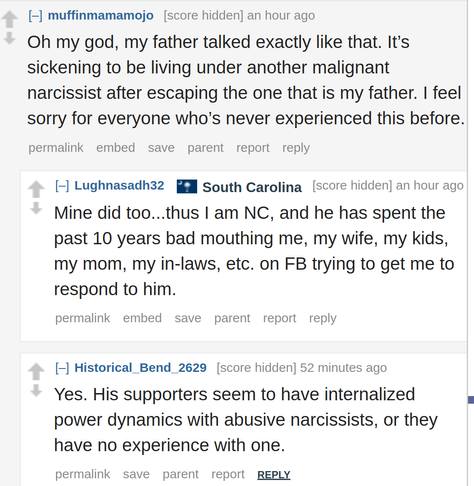474x486 pixels.
Task: Report Lughnasadh32's comment
Action: (x=279, y=318)
